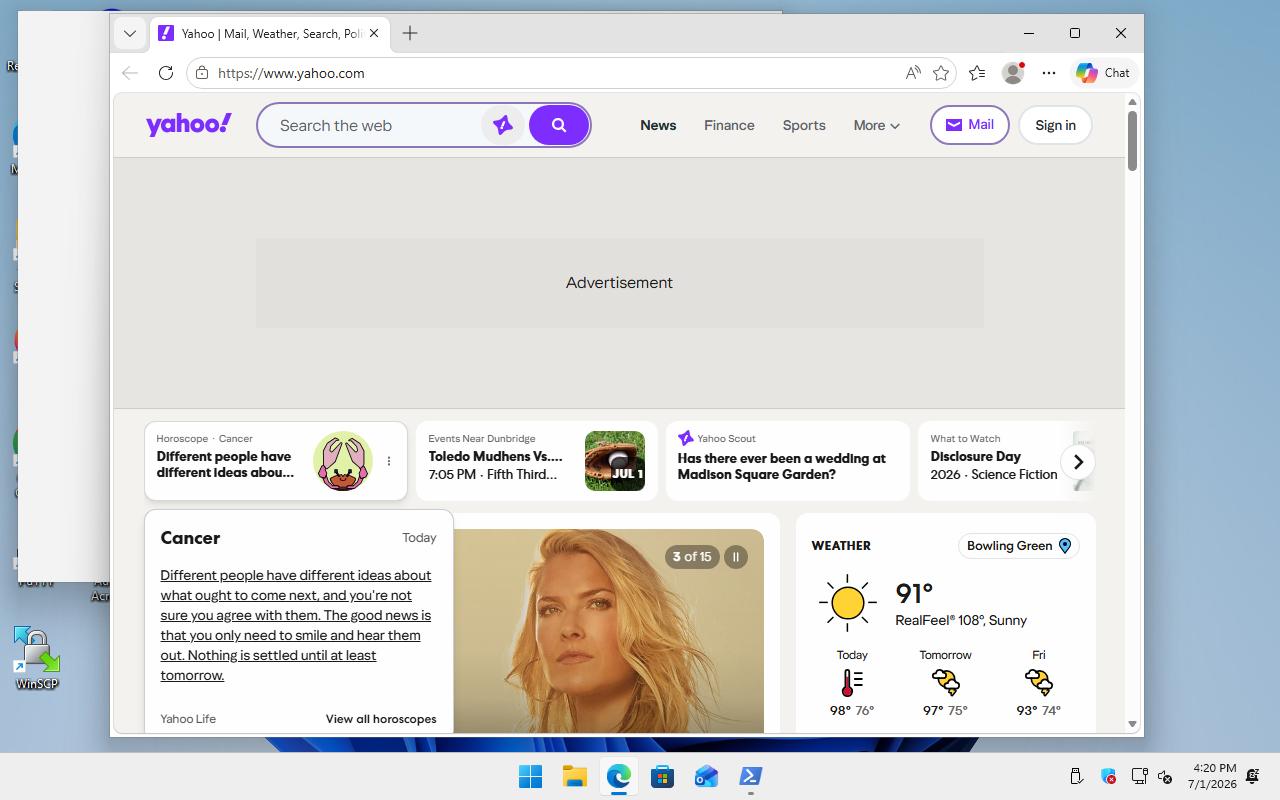Go to the News section
This screenshot has width=1280, height=800.
pos(658,125)
